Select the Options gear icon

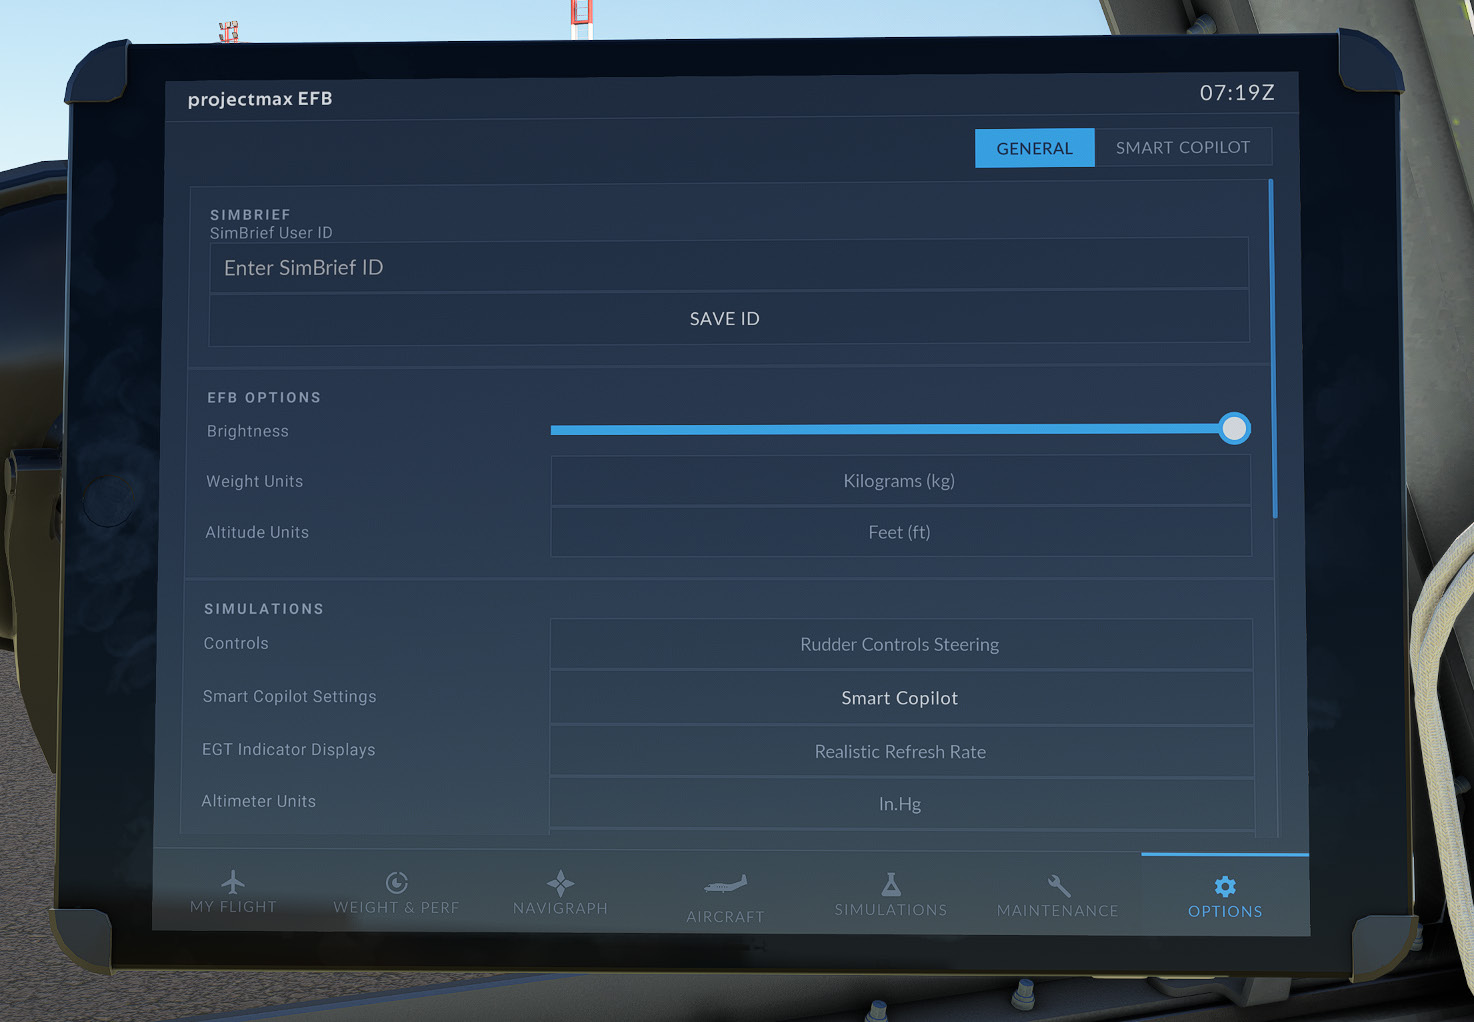pyautogui.click(x=1225, y=886)
